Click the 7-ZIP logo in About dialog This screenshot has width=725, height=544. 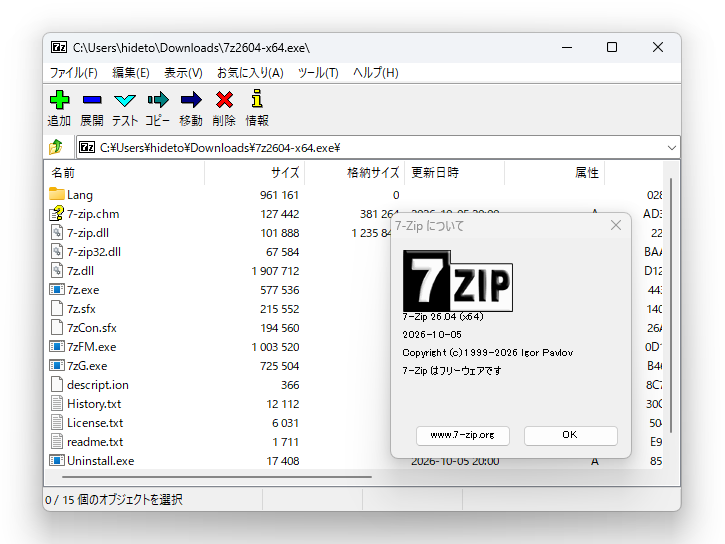pos(458,281)
